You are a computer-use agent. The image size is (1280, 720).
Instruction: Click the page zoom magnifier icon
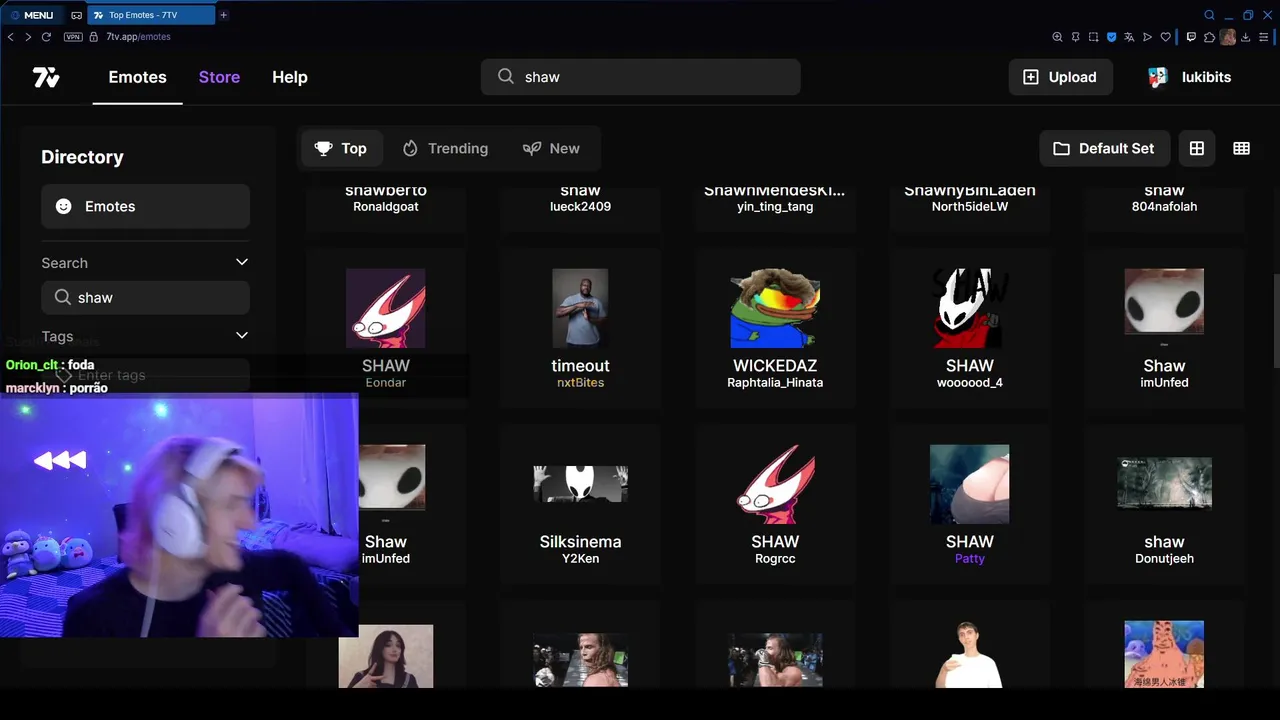click(1057, 37)
